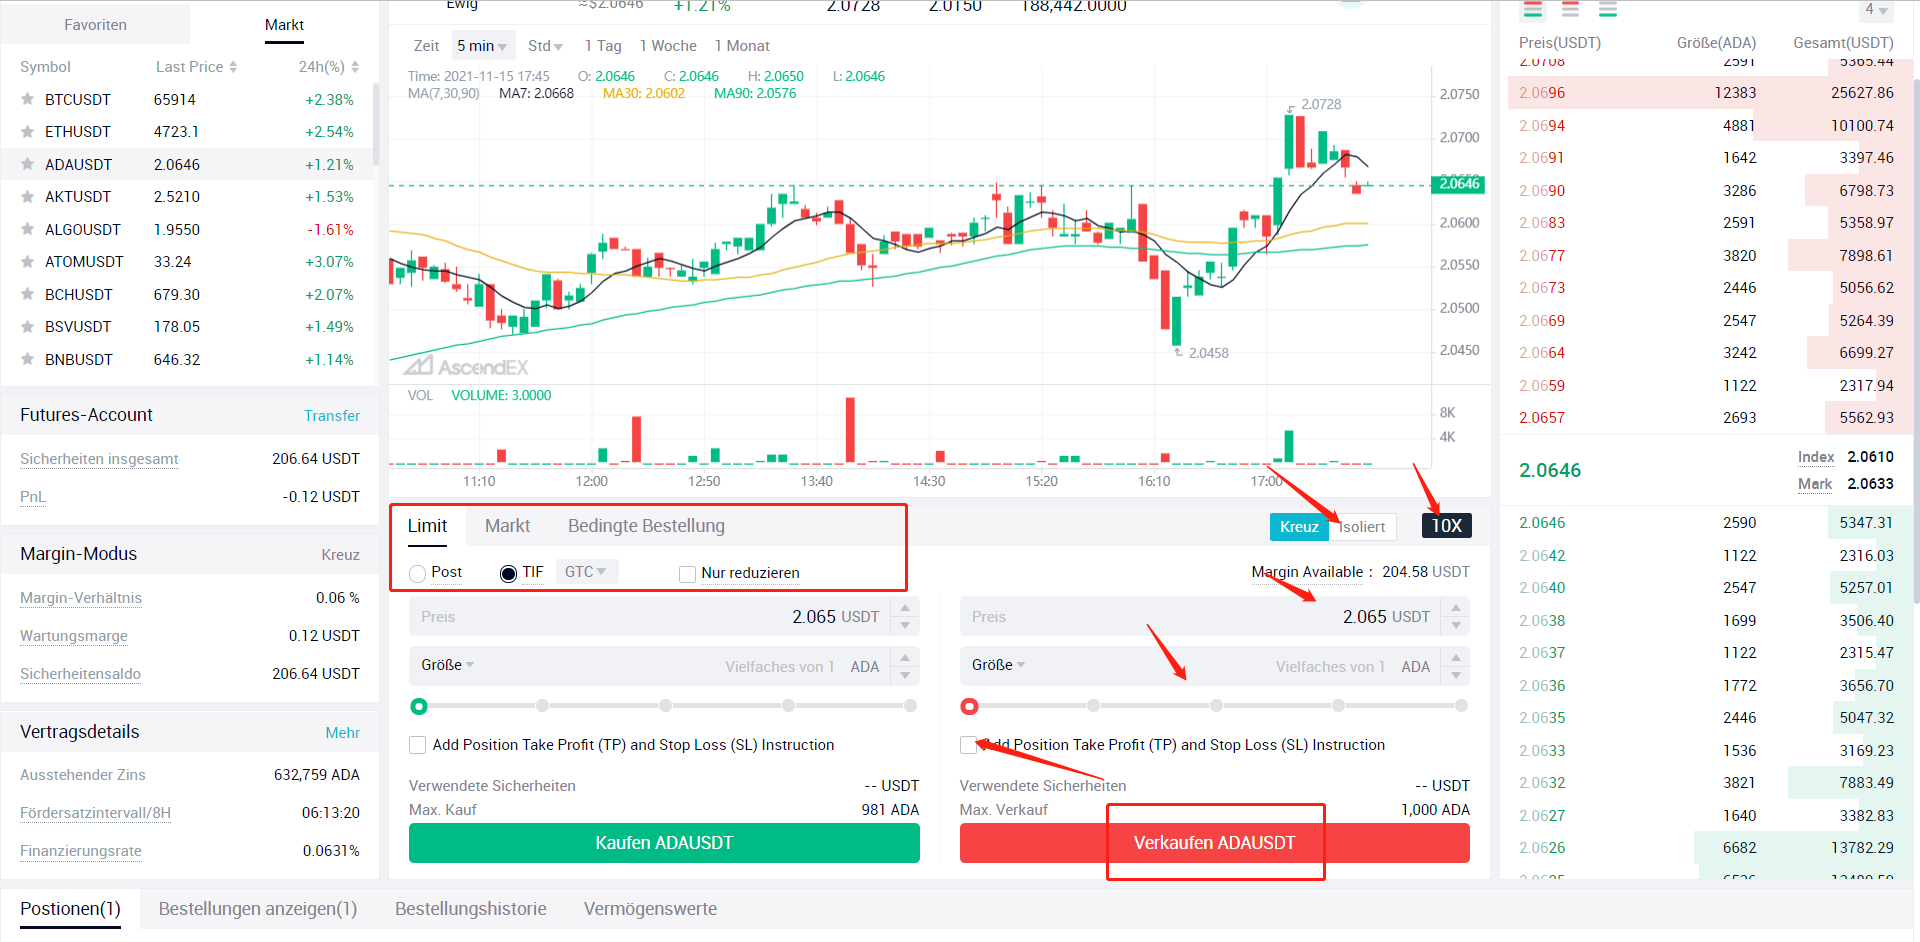The width and height of the screenshot is (1920, 942).
Task: Set chart to 1 Monat interval
Action: click(742, 46)
